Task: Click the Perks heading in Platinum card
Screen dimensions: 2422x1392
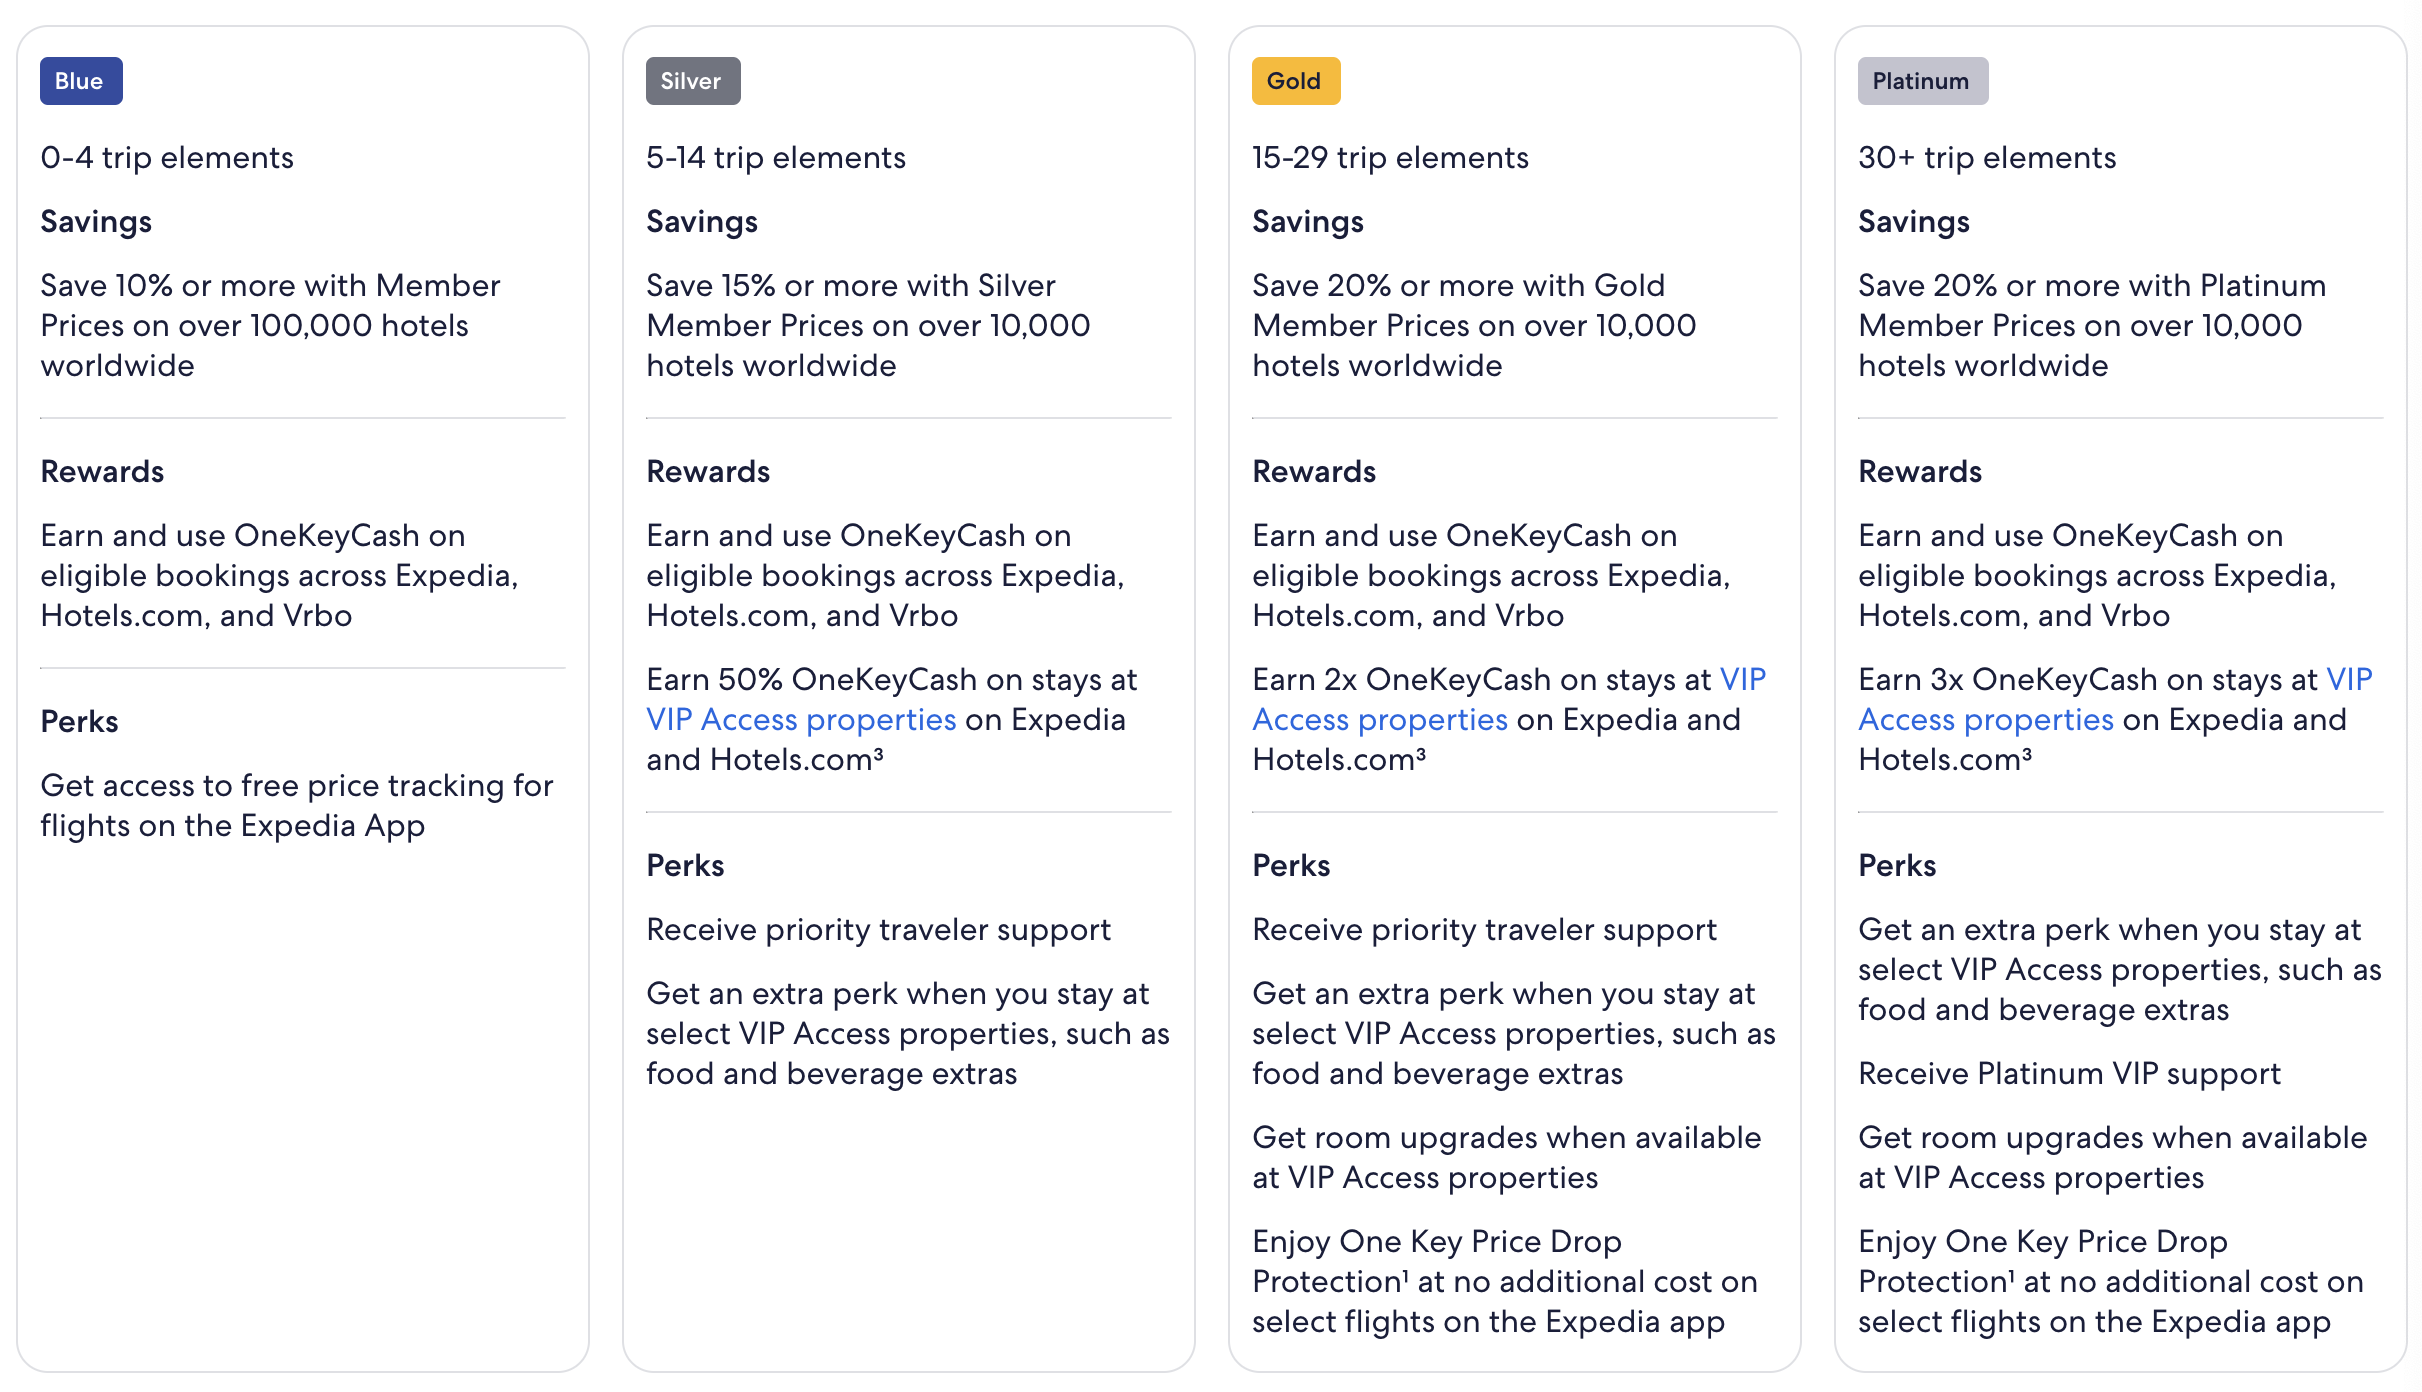Action: point(1897,865)
